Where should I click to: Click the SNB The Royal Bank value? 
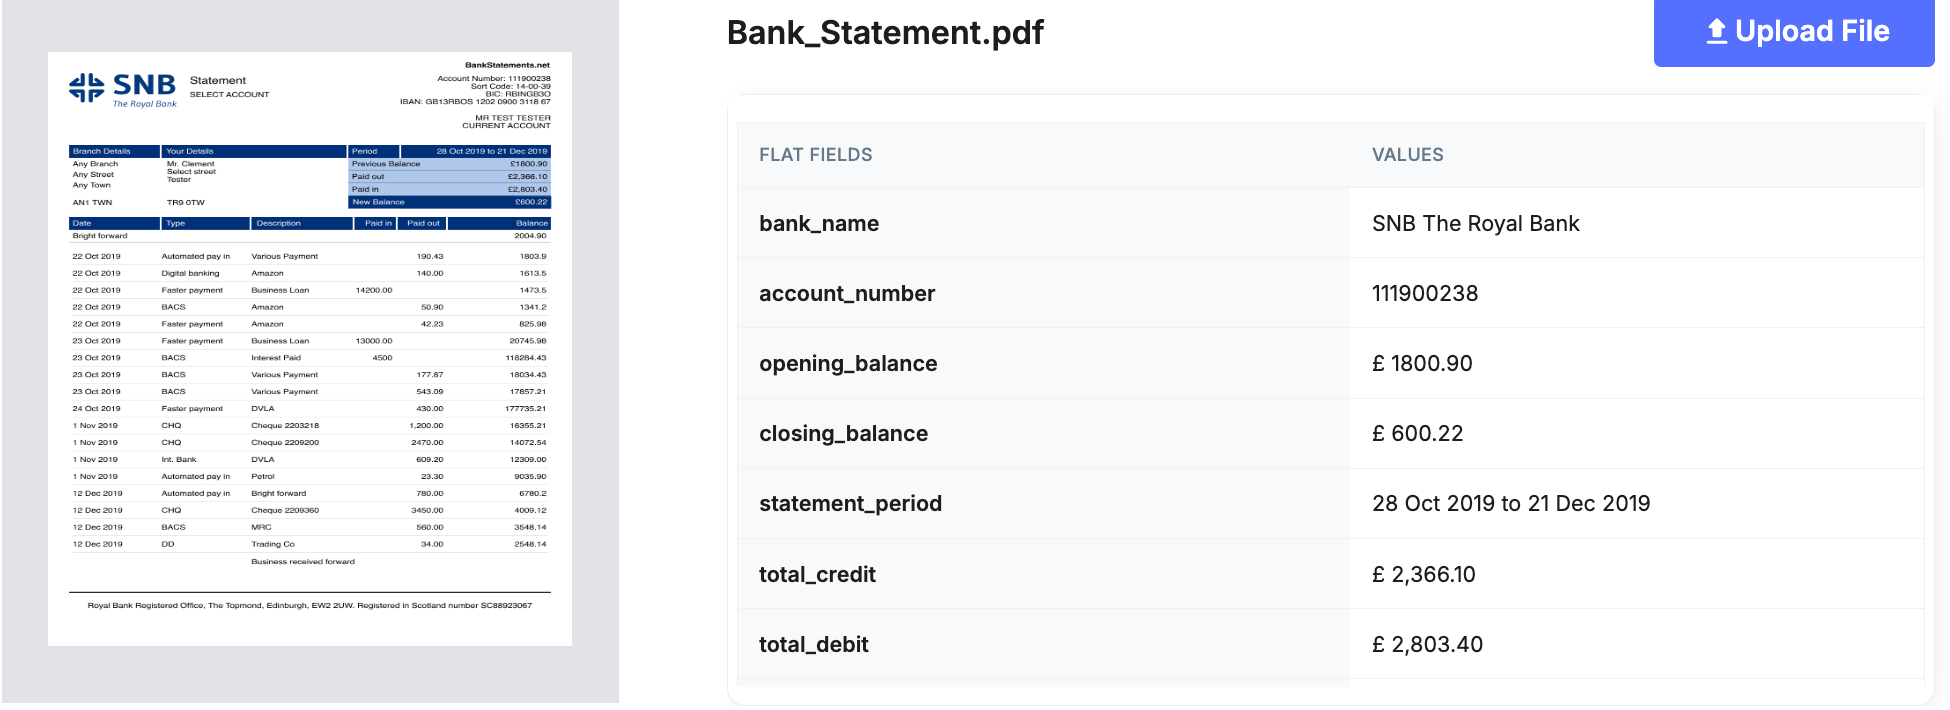(1477, 223)
